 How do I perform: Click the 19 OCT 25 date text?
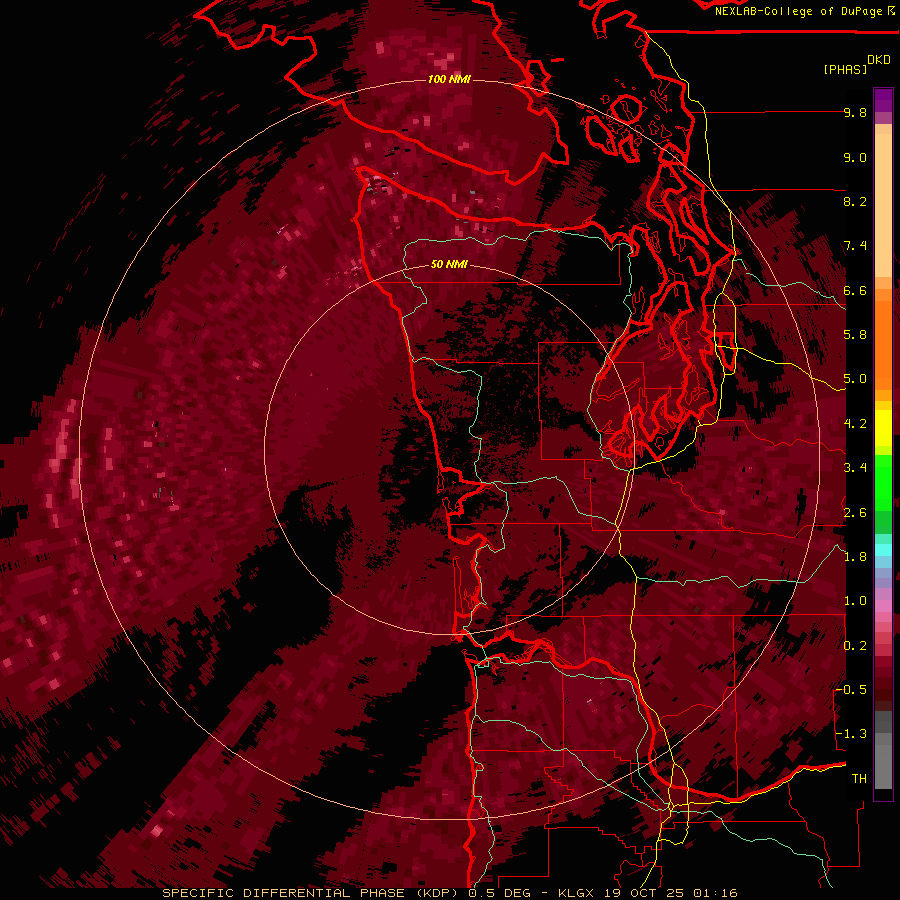(x=643, y=893)
